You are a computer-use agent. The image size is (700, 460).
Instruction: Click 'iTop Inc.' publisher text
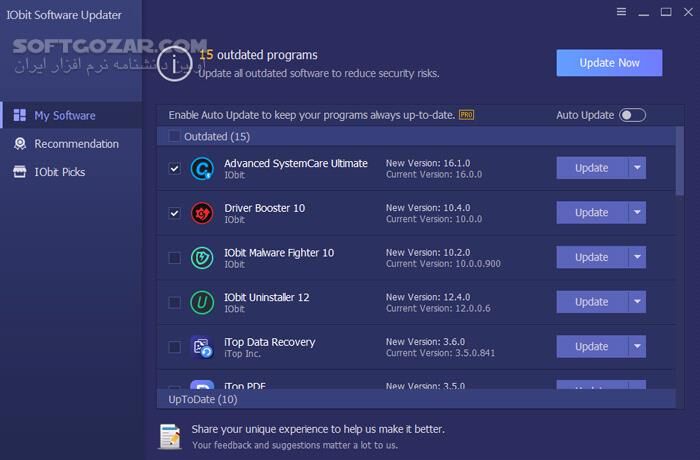point(242,354)
